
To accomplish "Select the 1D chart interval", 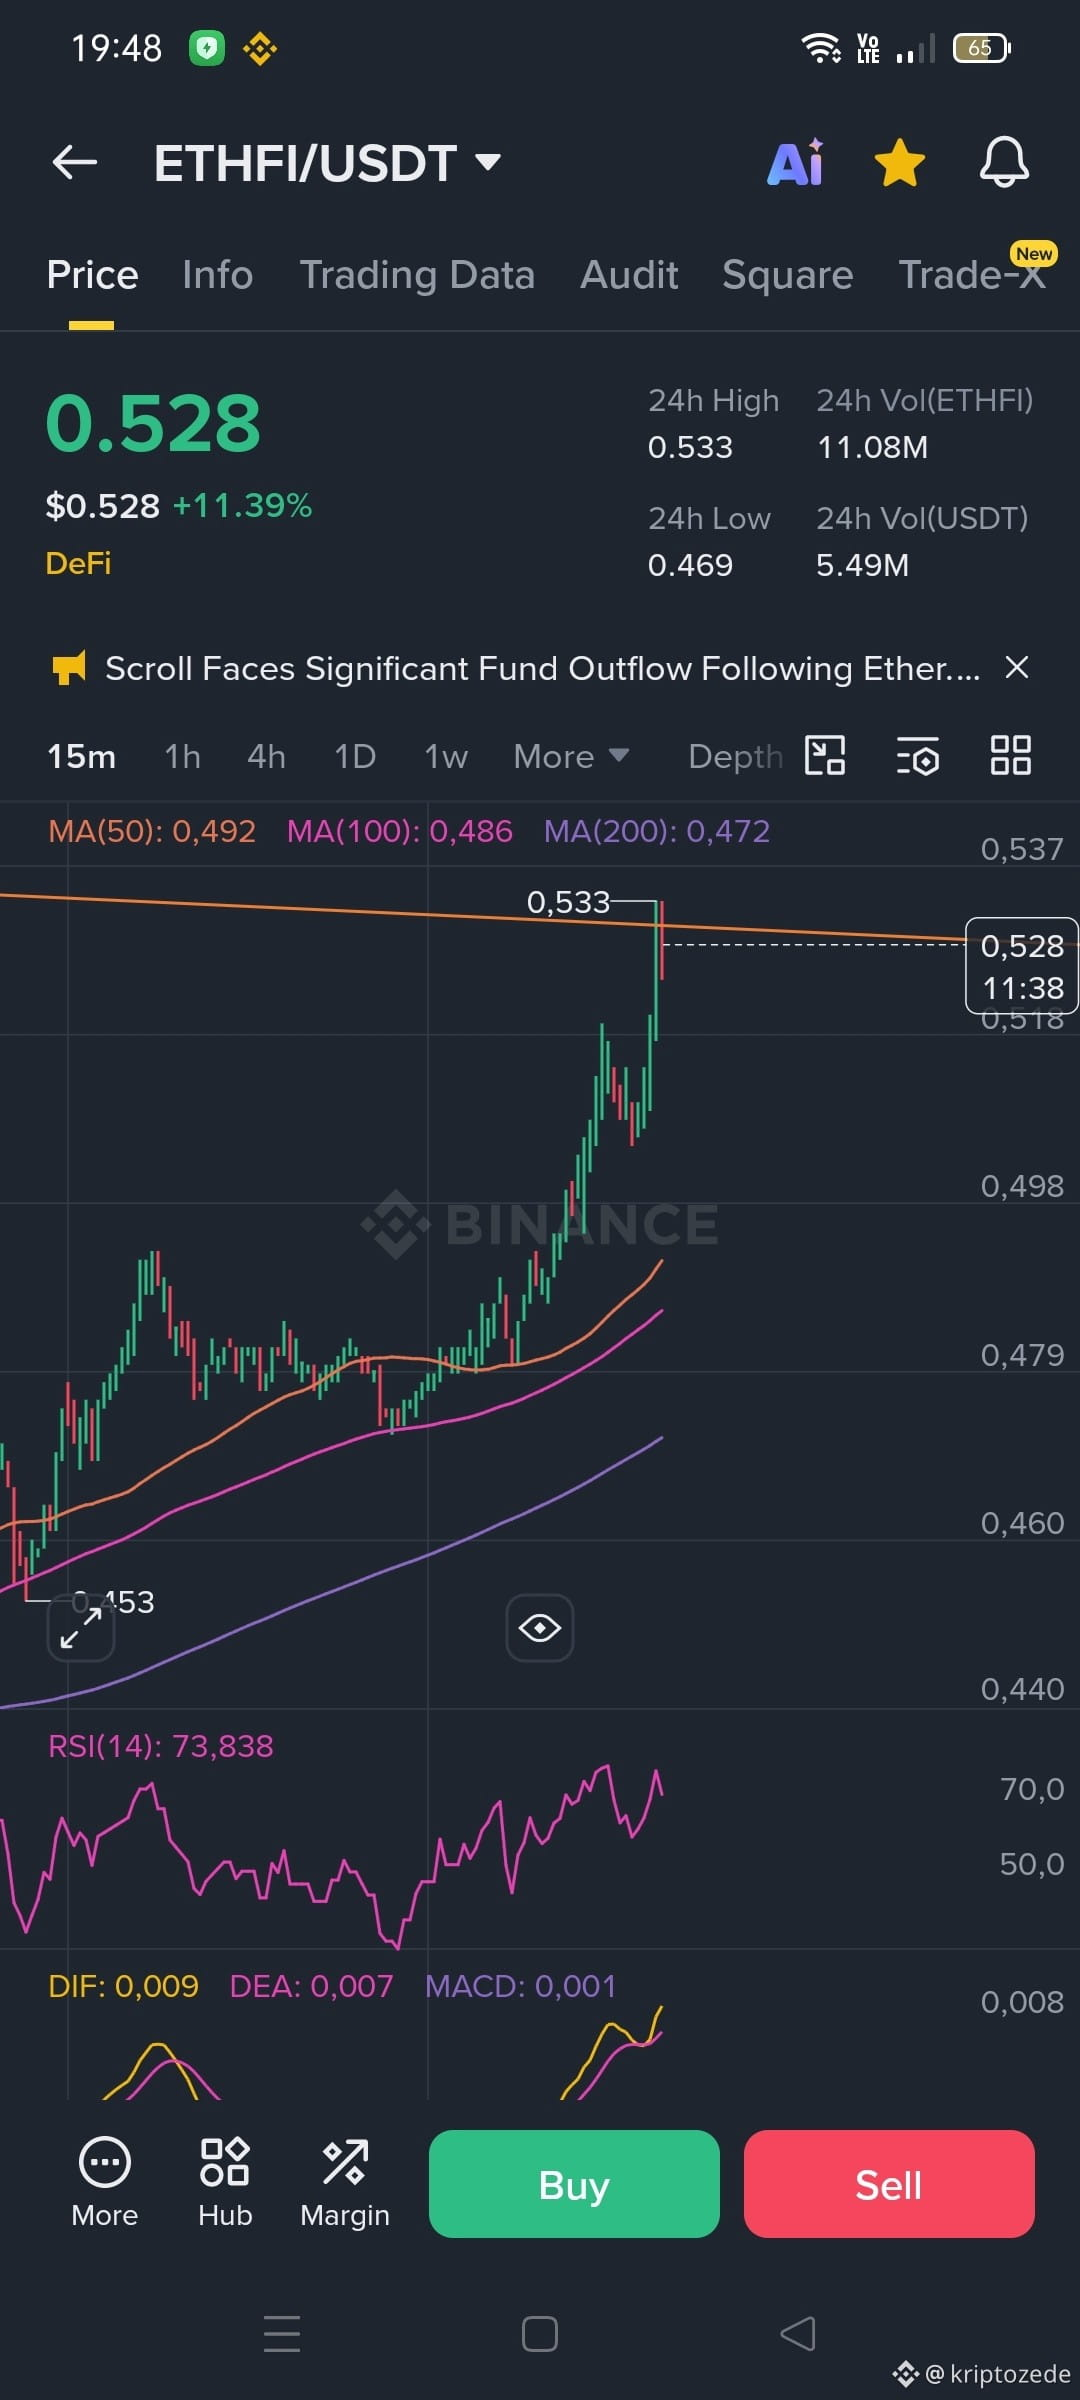I will click(x=355, y=756).
